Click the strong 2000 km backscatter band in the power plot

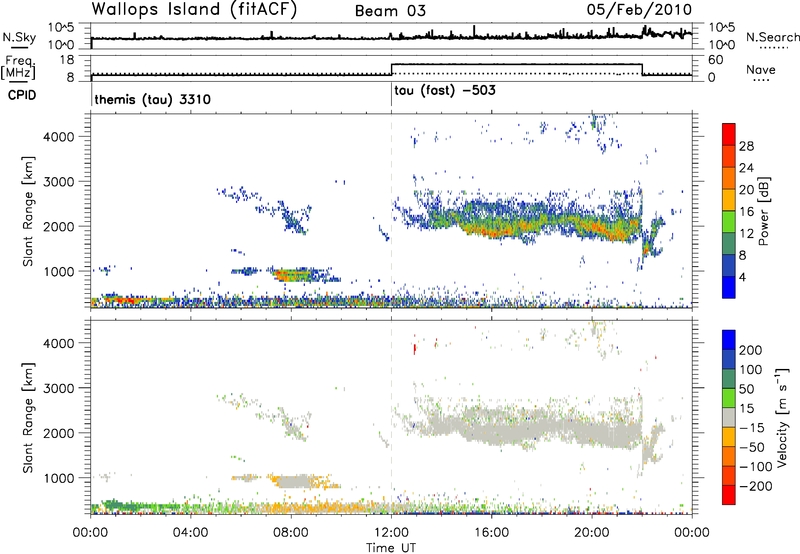[x=536, y=222]
